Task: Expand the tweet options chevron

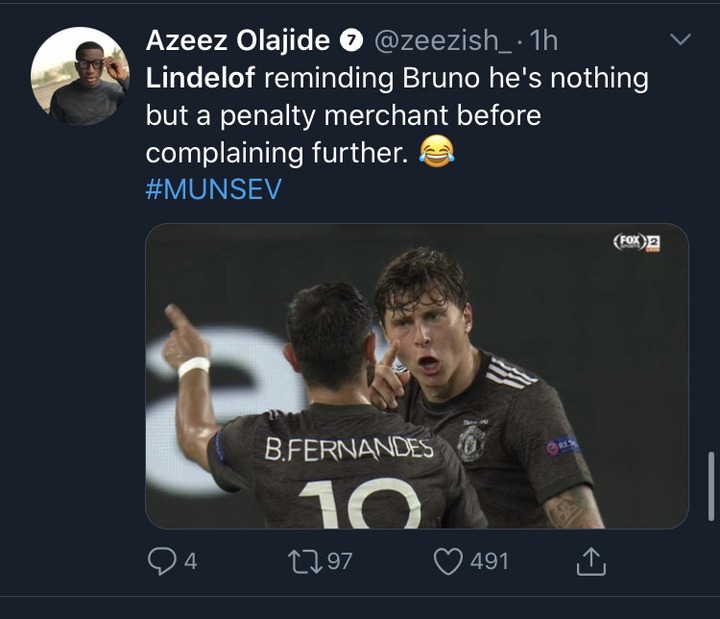Action: pos(680,40)
